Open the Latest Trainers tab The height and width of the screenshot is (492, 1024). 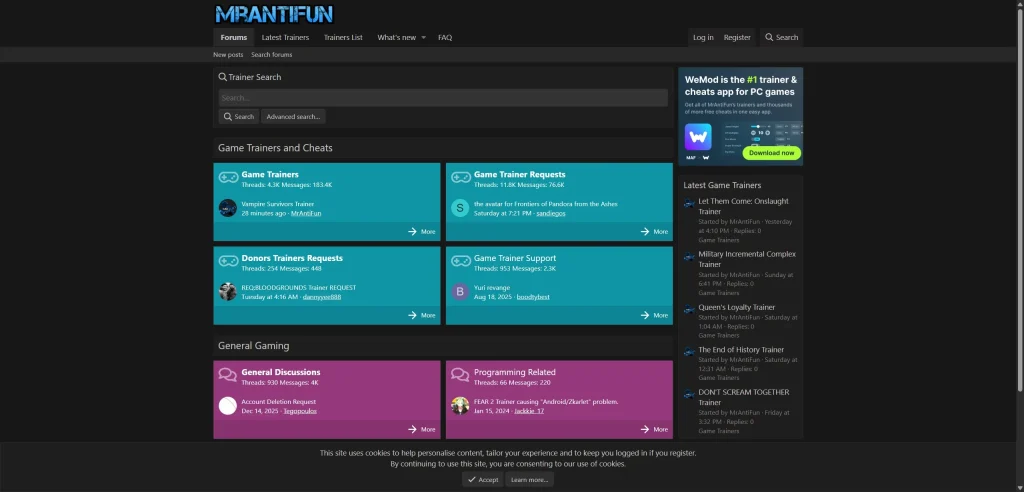(x=285, y=38)
